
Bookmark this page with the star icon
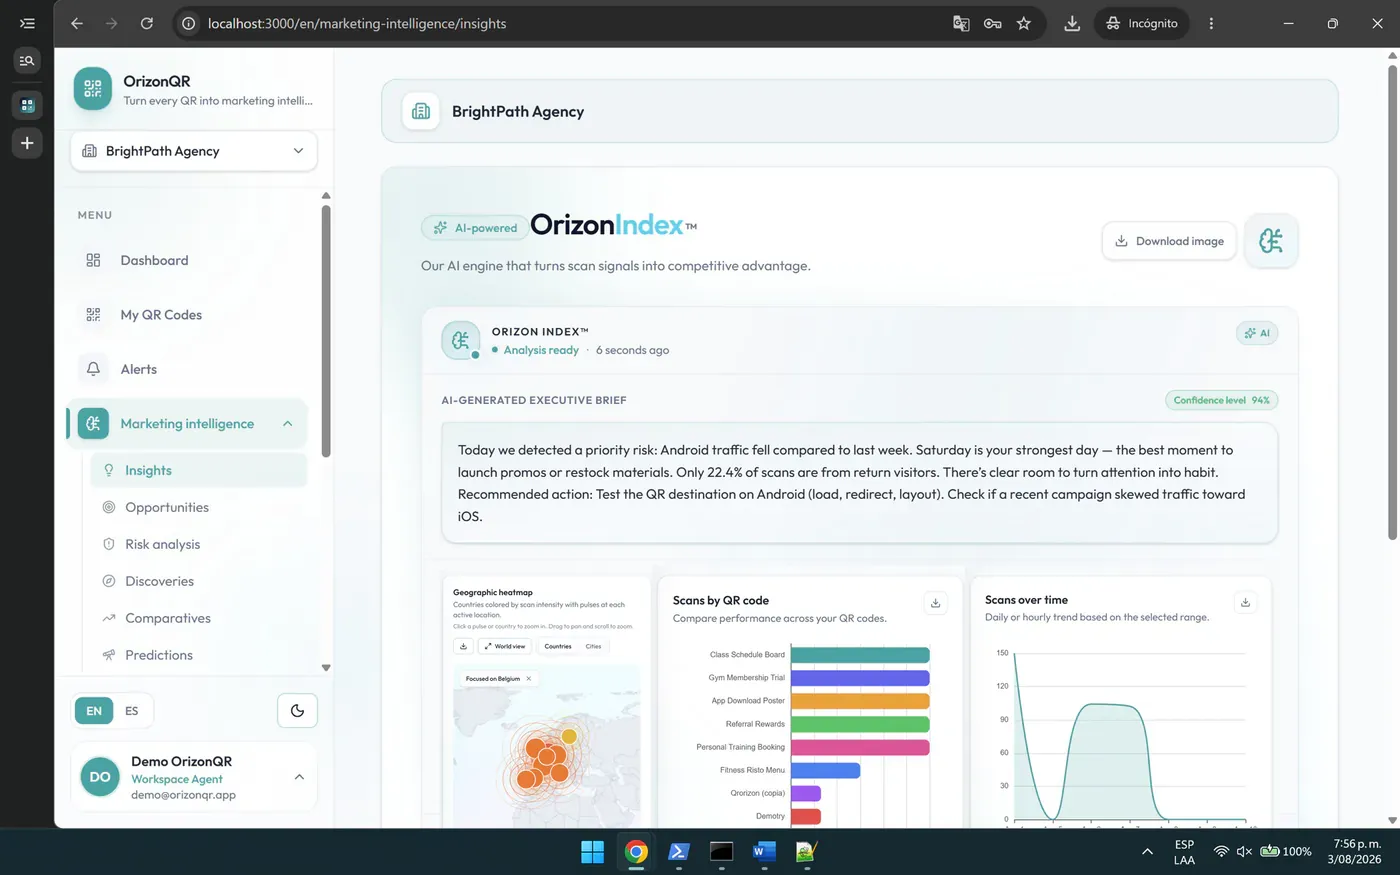pos(1024,23)
